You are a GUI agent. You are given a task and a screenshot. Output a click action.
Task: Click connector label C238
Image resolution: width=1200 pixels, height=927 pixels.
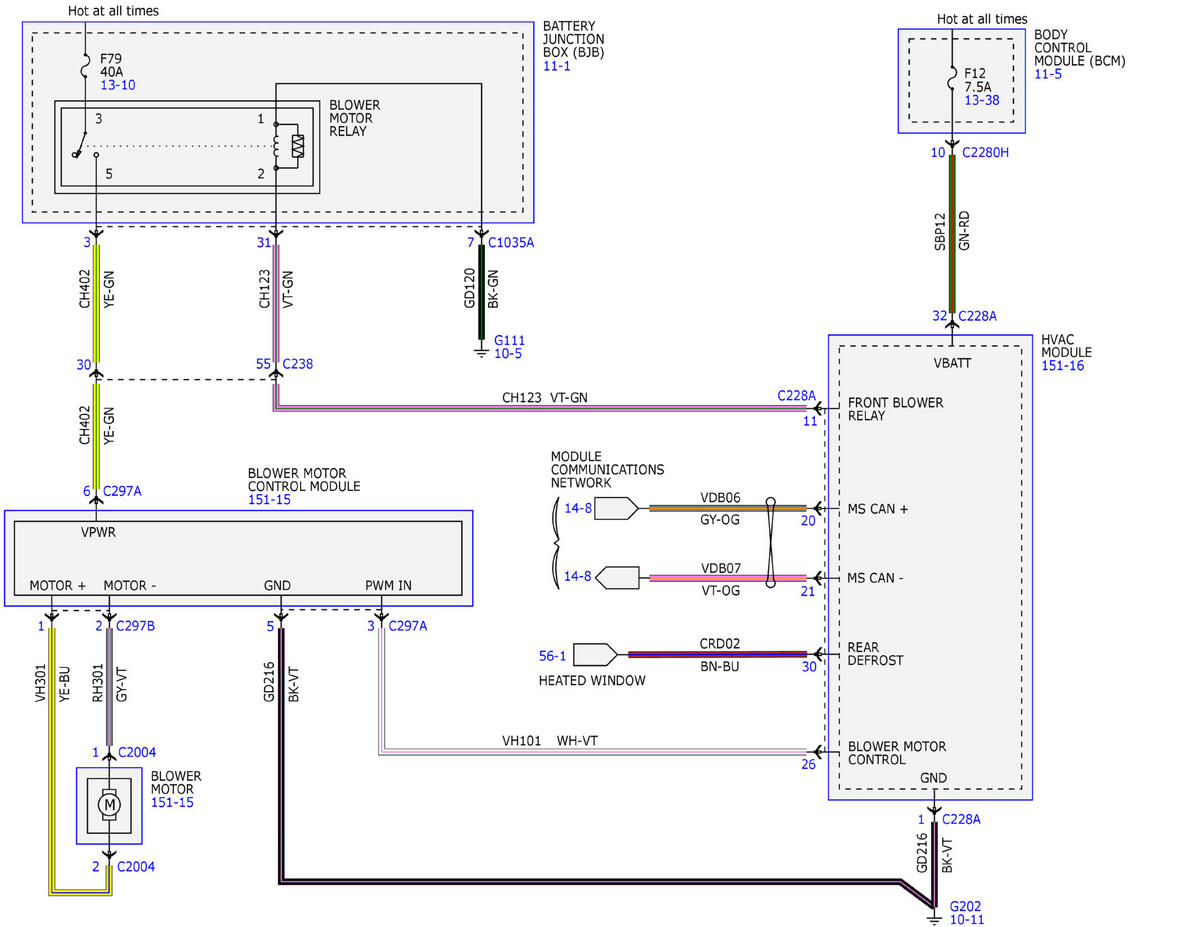coord(297,364)
